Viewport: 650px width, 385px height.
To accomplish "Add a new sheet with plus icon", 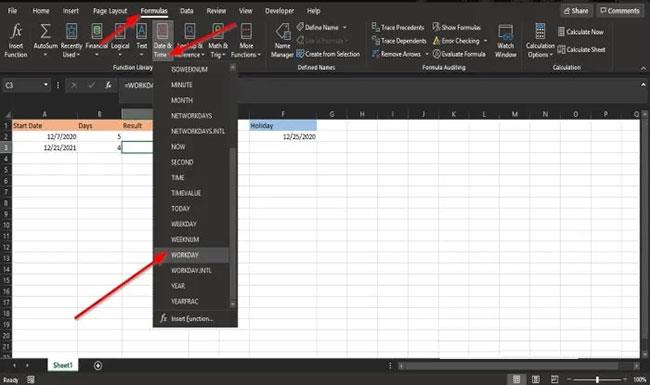I will tap(98, 366).
